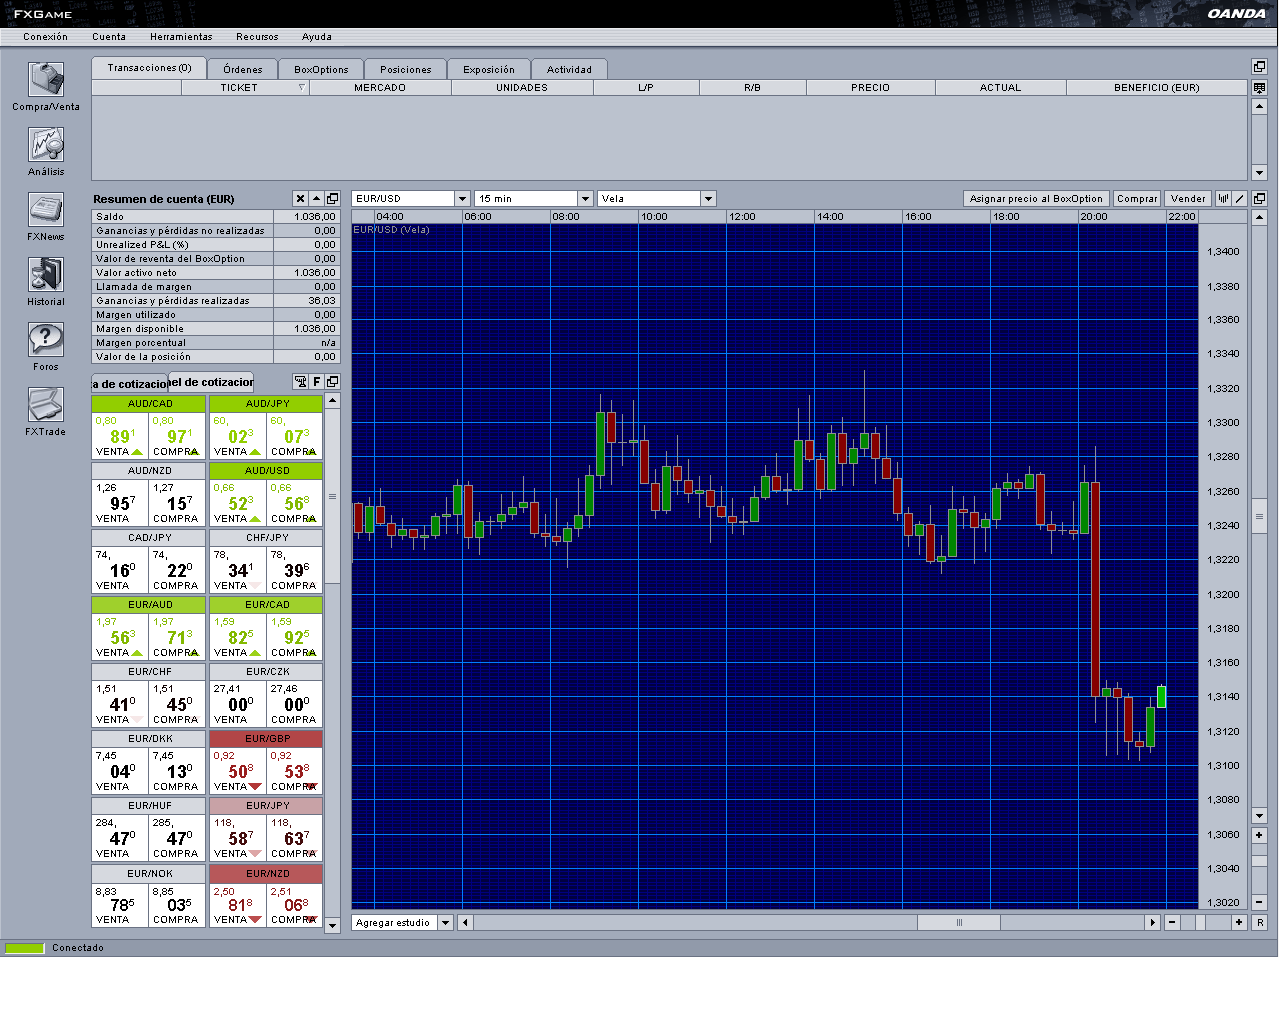
Task: Click transactions table scroll down arrow
Action: click(1259, 172)
